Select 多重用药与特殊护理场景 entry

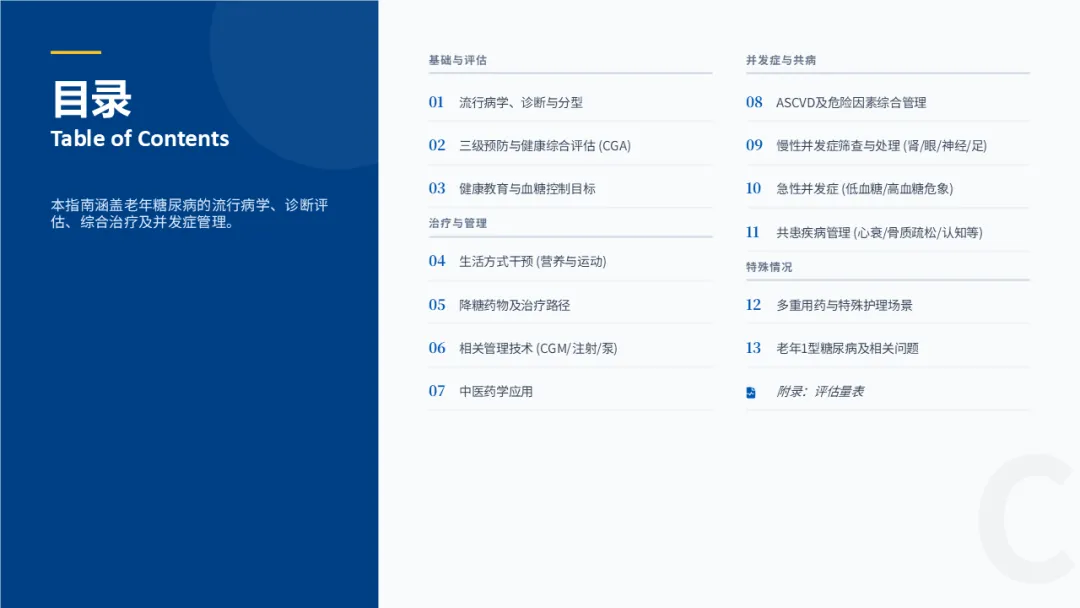click(887, 305)
